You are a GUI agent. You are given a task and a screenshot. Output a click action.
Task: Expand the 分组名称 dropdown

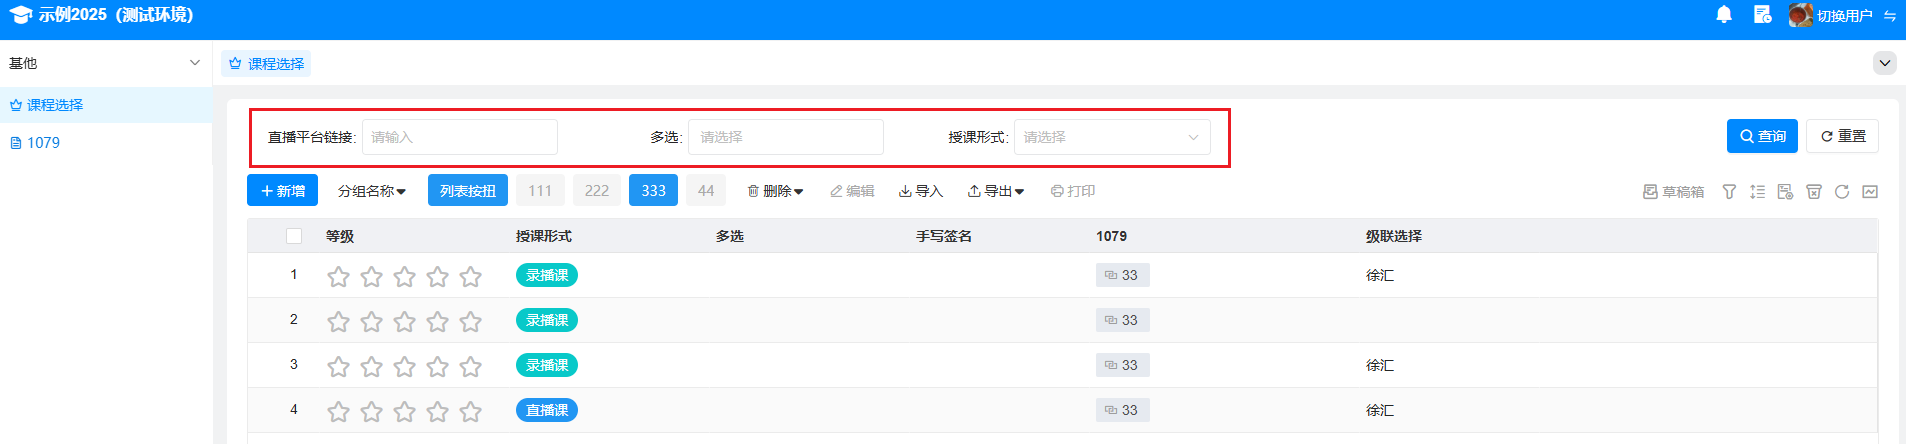(x=372, y=191)
